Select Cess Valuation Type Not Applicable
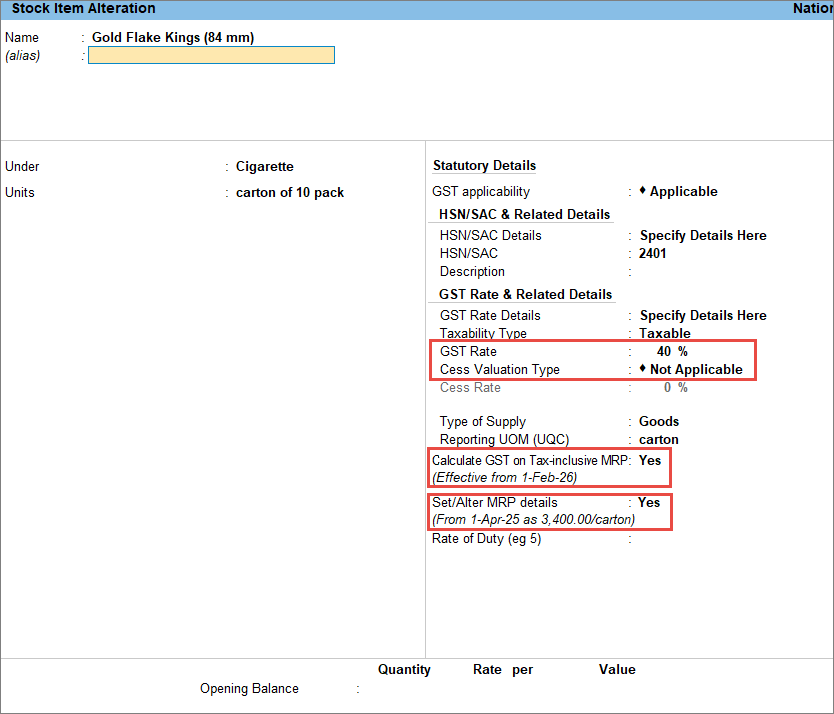Viewport: 834px width, 714px height. click(x=695, y=370)
